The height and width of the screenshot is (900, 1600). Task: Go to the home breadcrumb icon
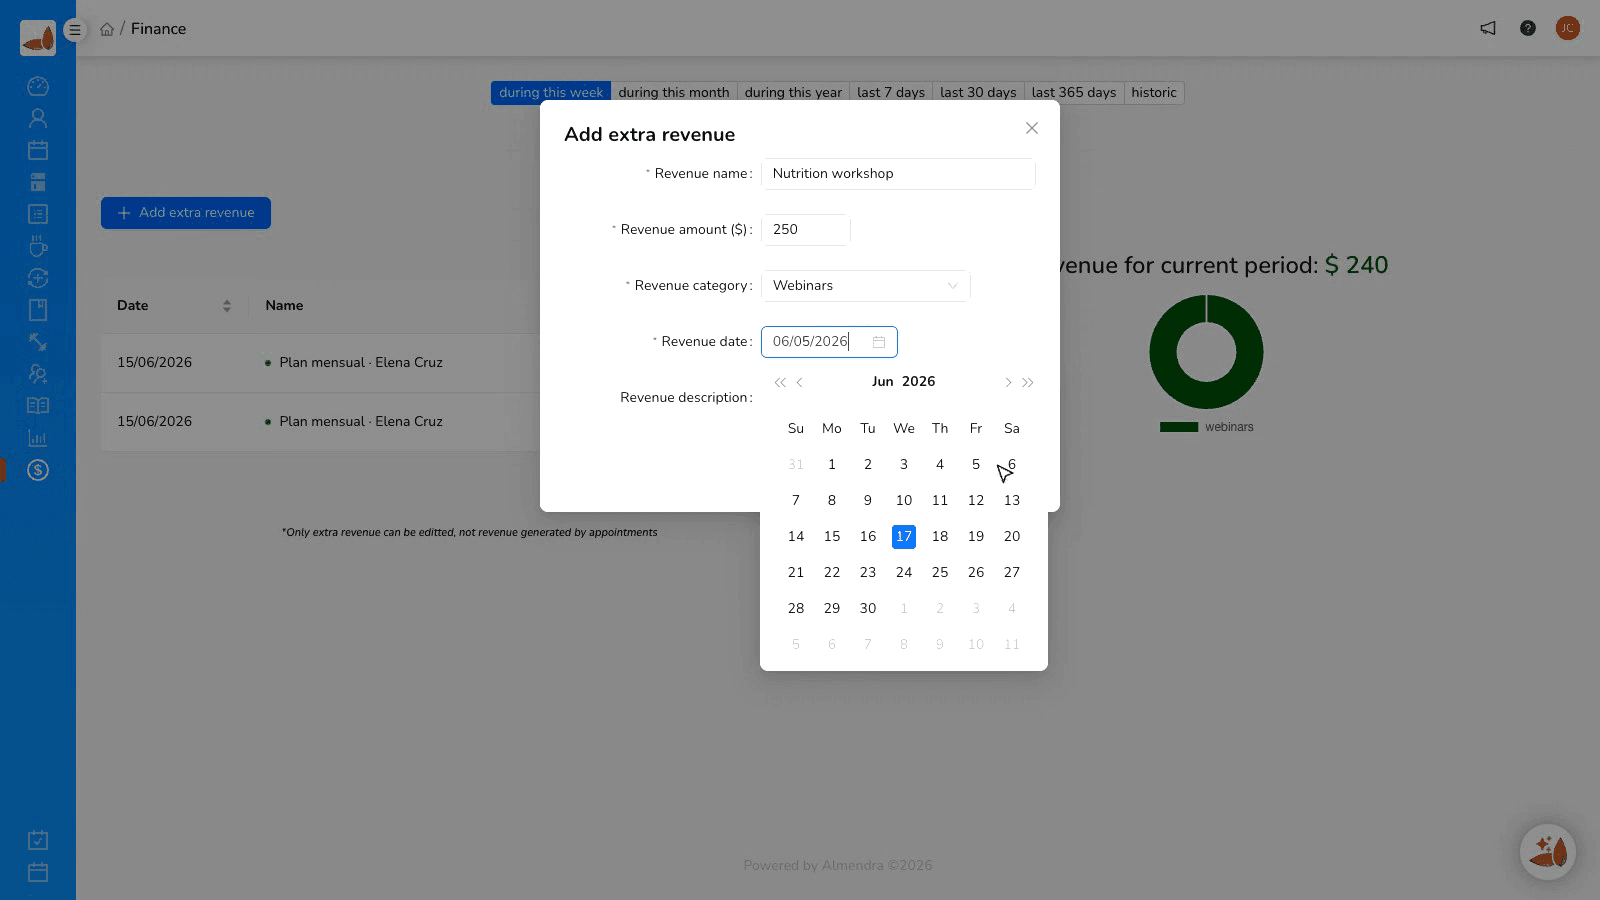pos(107,29)
